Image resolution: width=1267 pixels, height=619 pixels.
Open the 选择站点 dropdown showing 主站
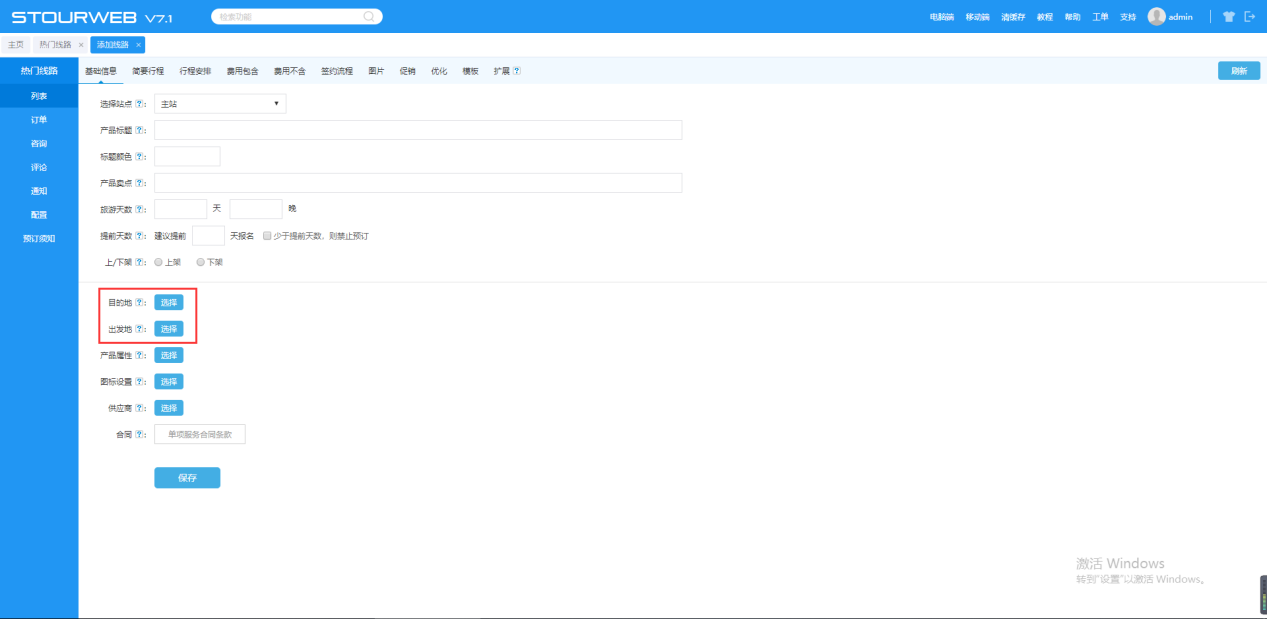220,104
